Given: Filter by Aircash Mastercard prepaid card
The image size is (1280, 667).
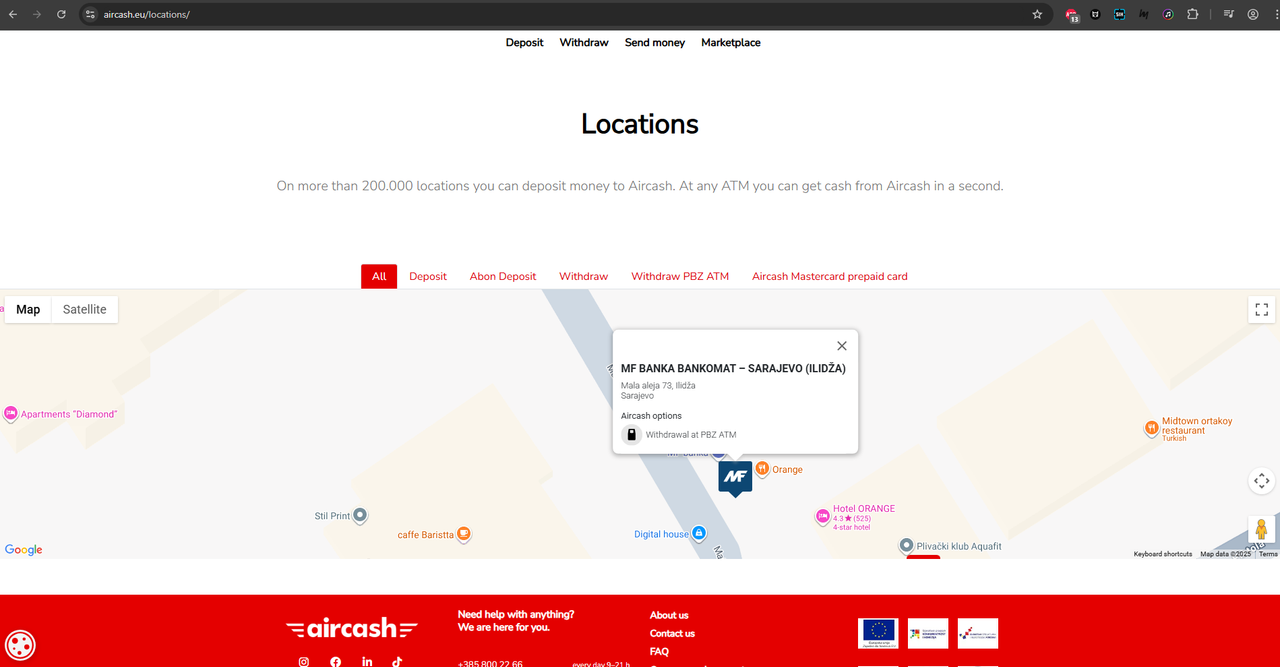Looking at the screenshot, I should tap(830, 276).
